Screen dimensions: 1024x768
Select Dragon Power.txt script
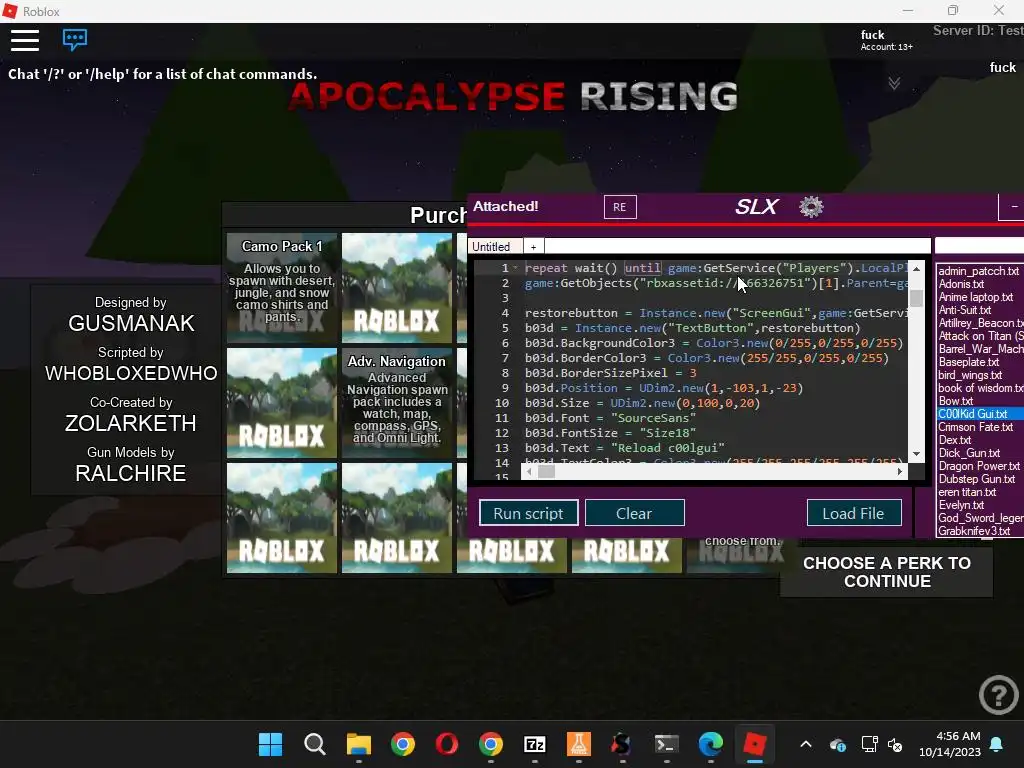coord(979,466)
